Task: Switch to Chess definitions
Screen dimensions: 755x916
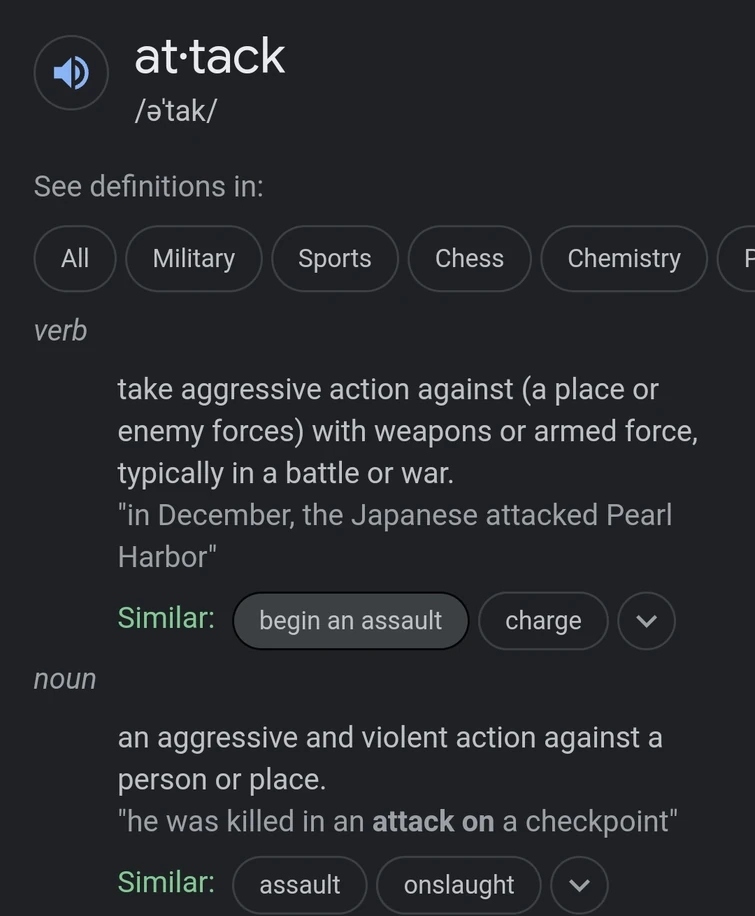Action: click(x=469, y=259)
